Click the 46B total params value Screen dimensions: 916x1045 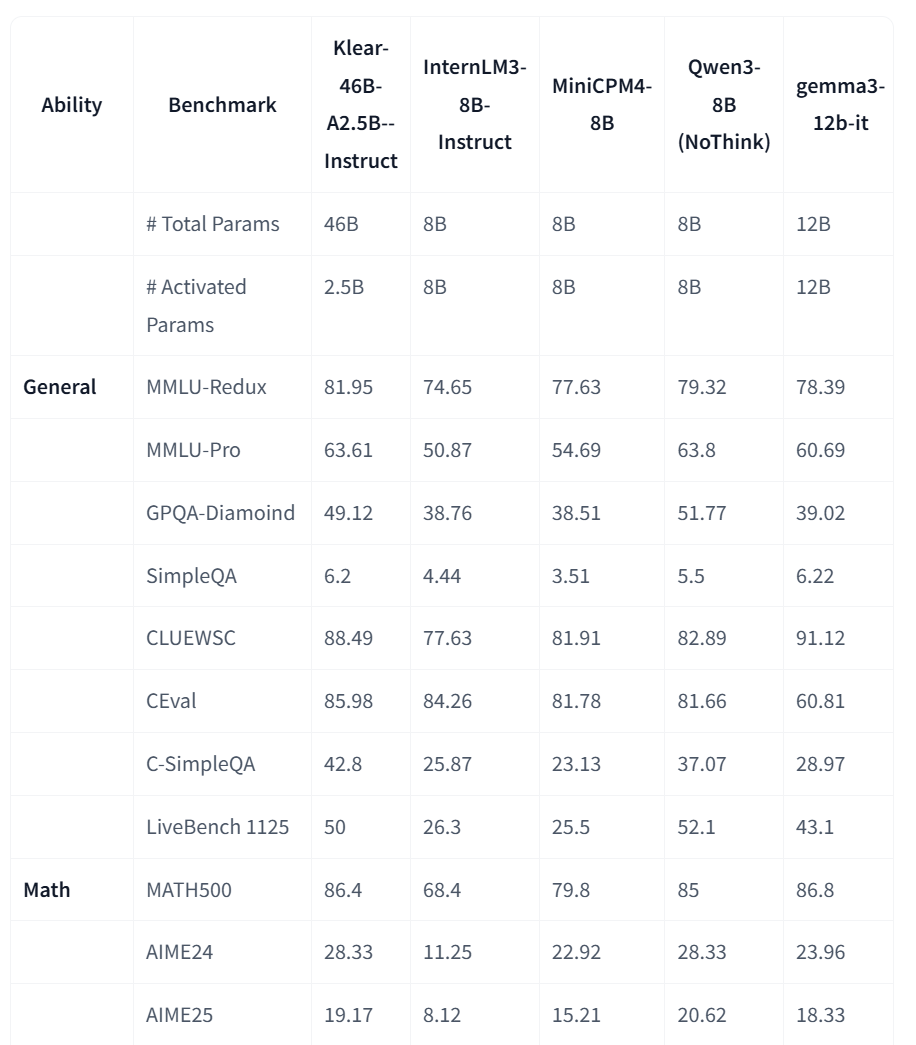pos(341,224)
